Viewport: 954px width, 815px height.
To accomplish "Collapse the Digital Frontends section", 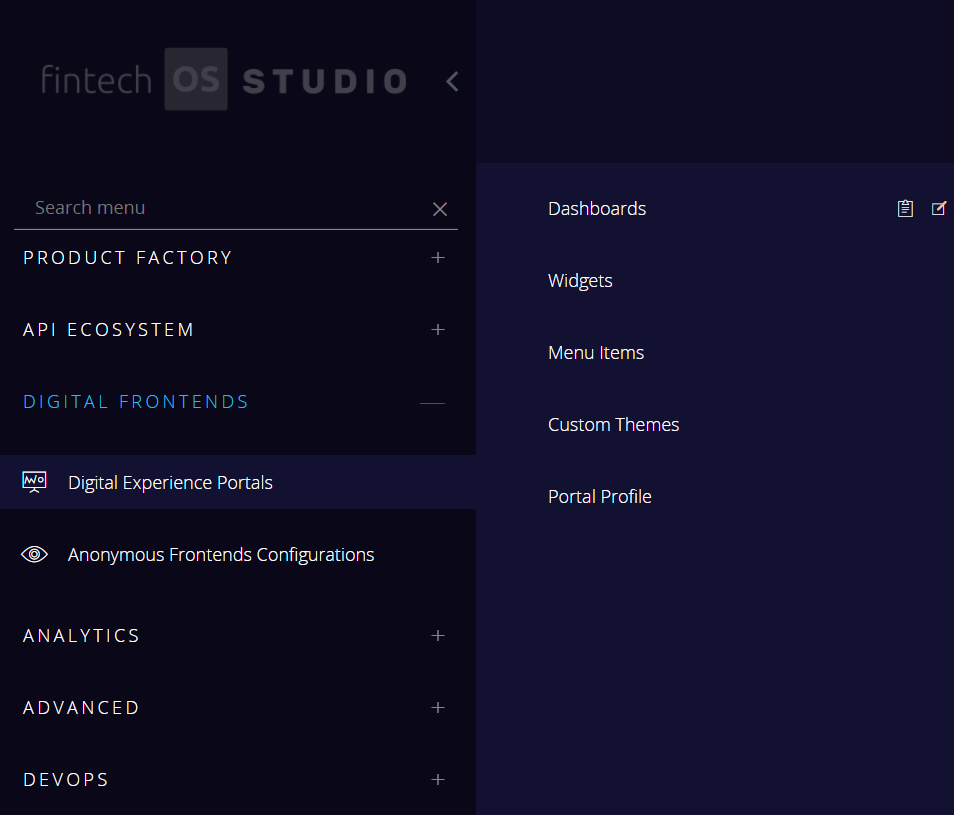I will pyautogui.click(x=432, y=403).
